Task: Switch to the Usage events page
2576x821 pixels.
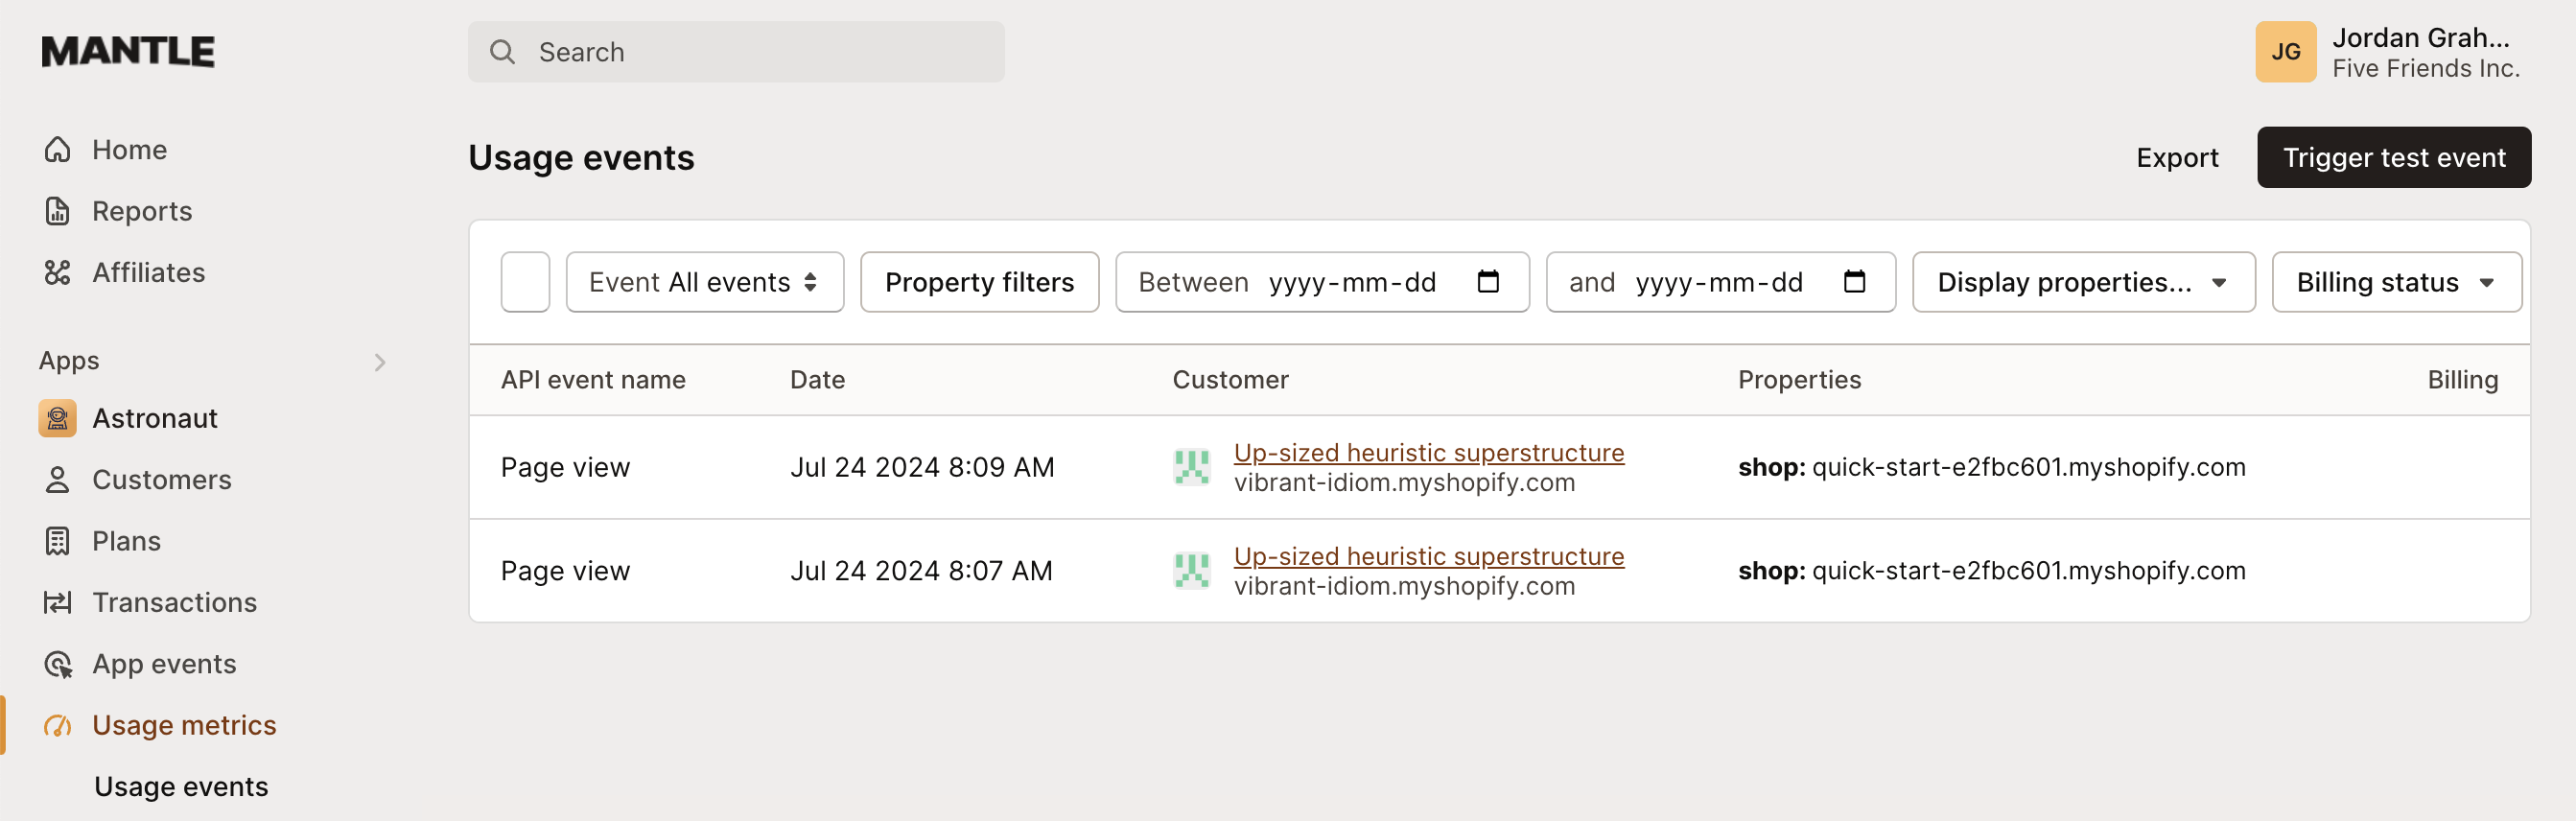Action: [181, 786]
